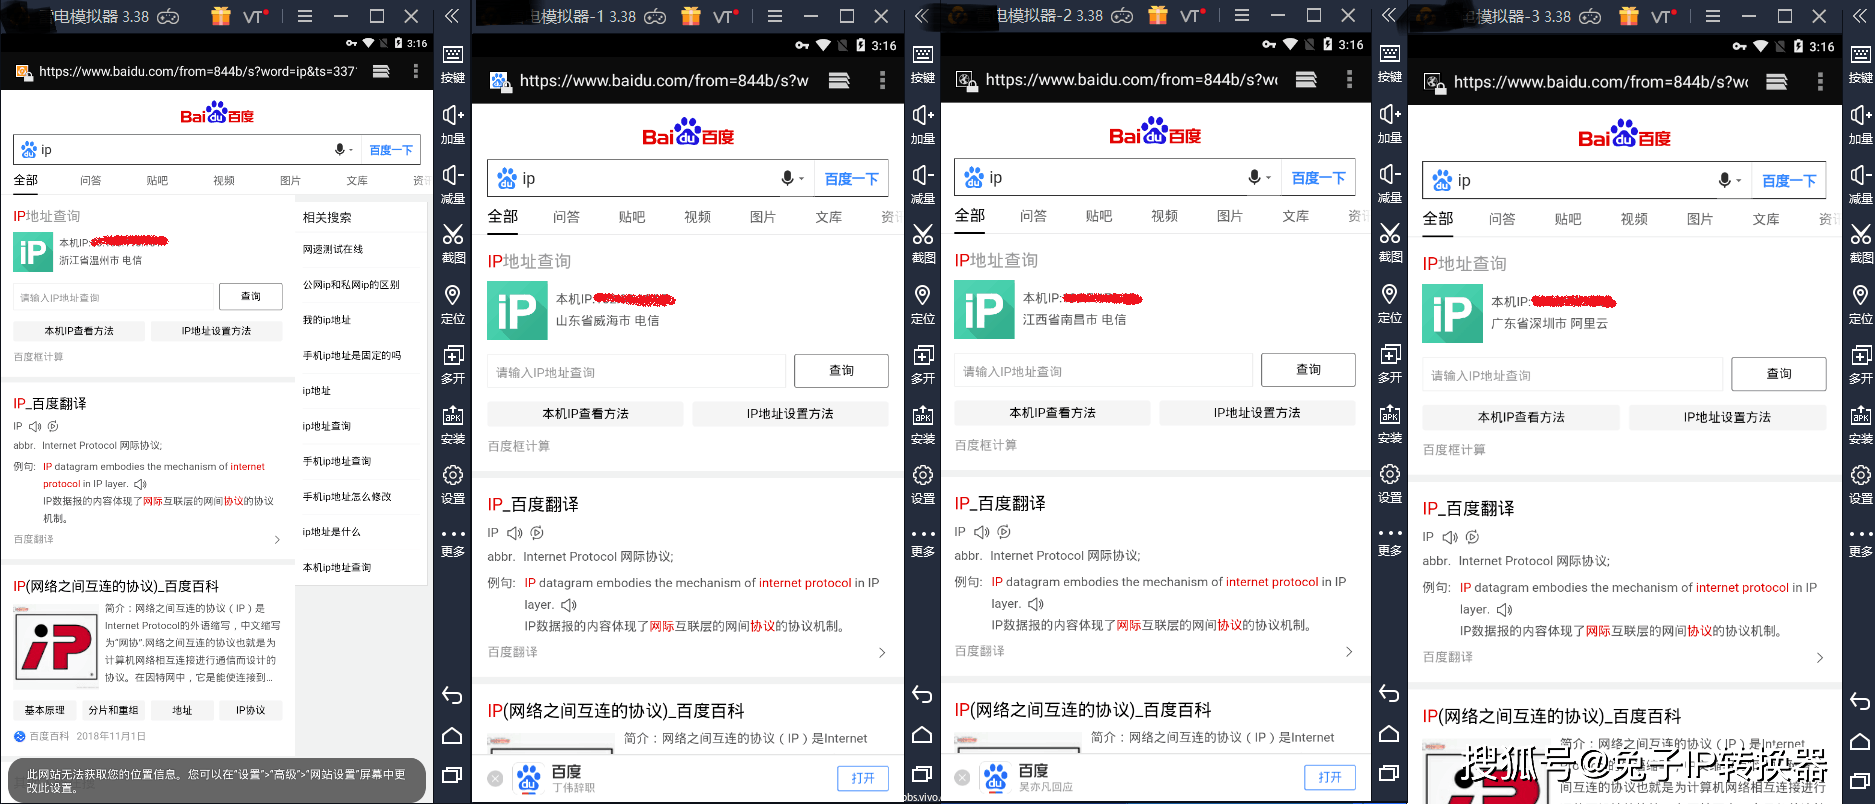
Task: Open multi-instance (多开) in 模拟器-2 sidebar
Action: point(1390,364)
